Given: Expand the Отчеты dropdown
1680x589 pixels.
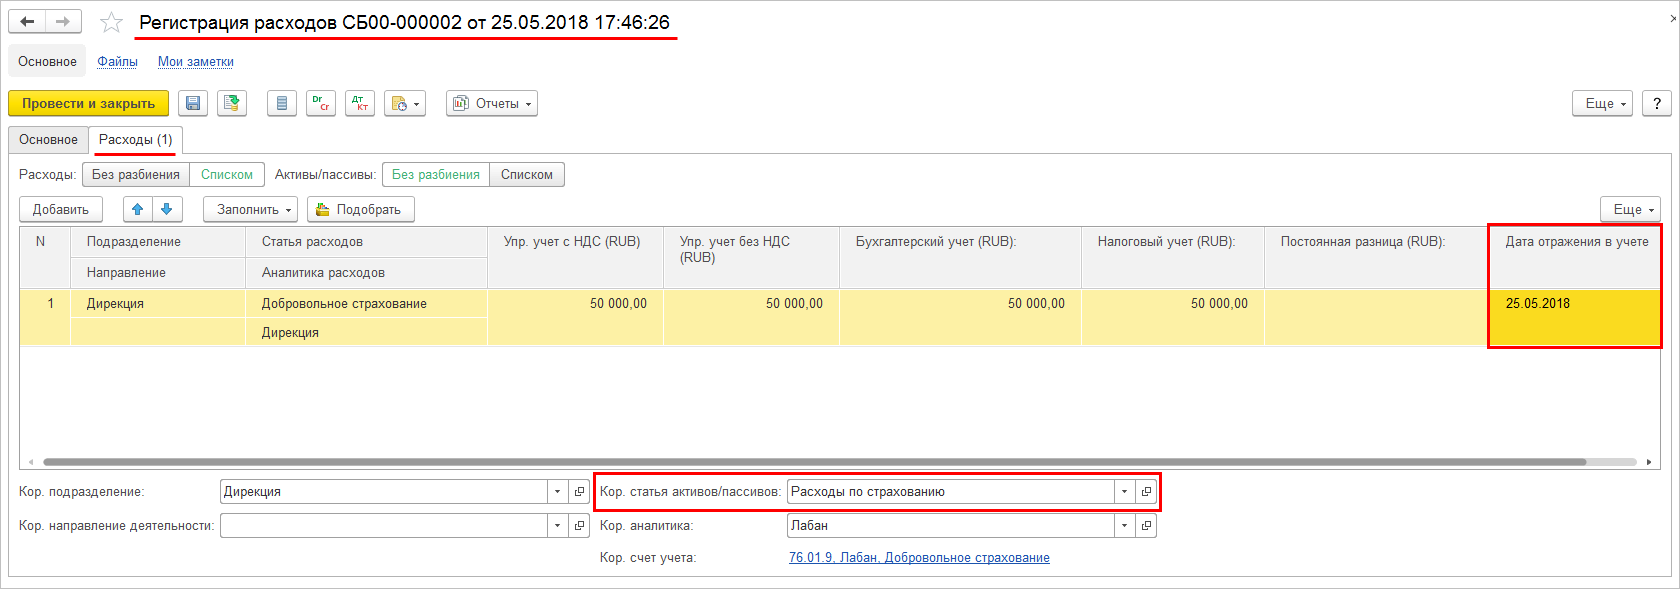Looking at the screenshot, I should click(492, 103).
